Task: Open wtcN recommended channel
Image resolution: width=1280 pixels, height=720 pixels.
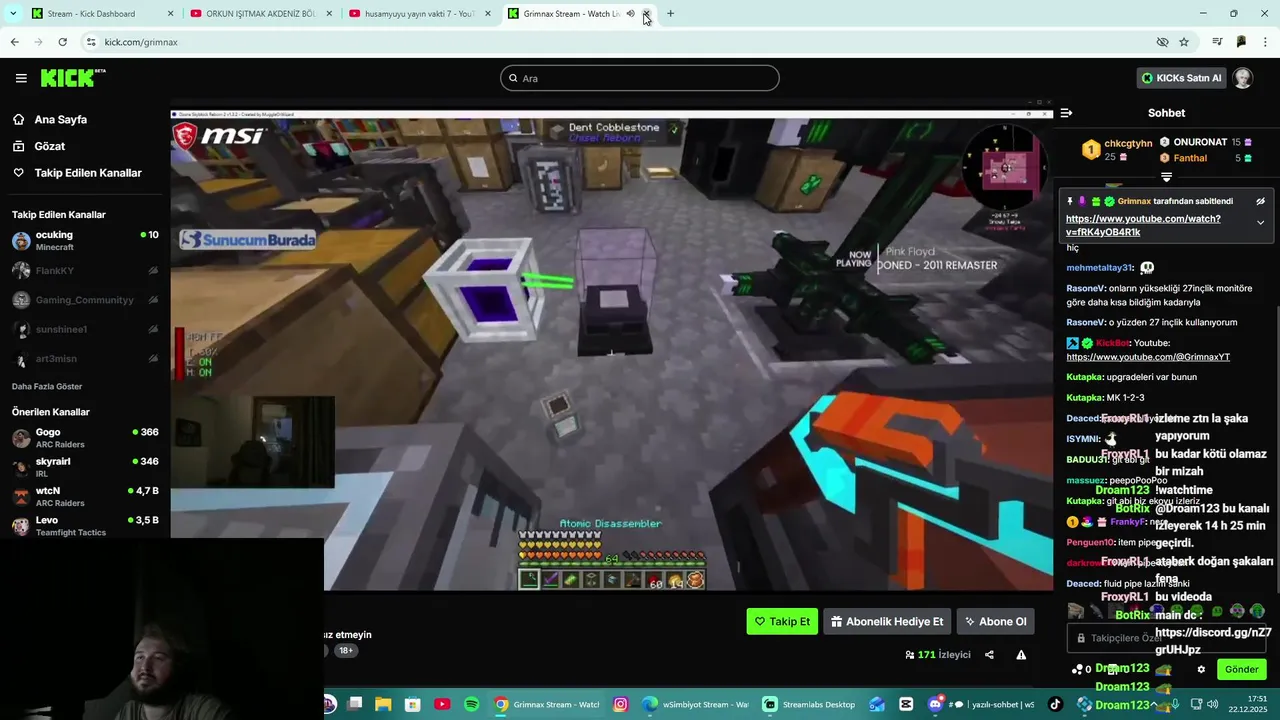Action: [x=85, y=496]
